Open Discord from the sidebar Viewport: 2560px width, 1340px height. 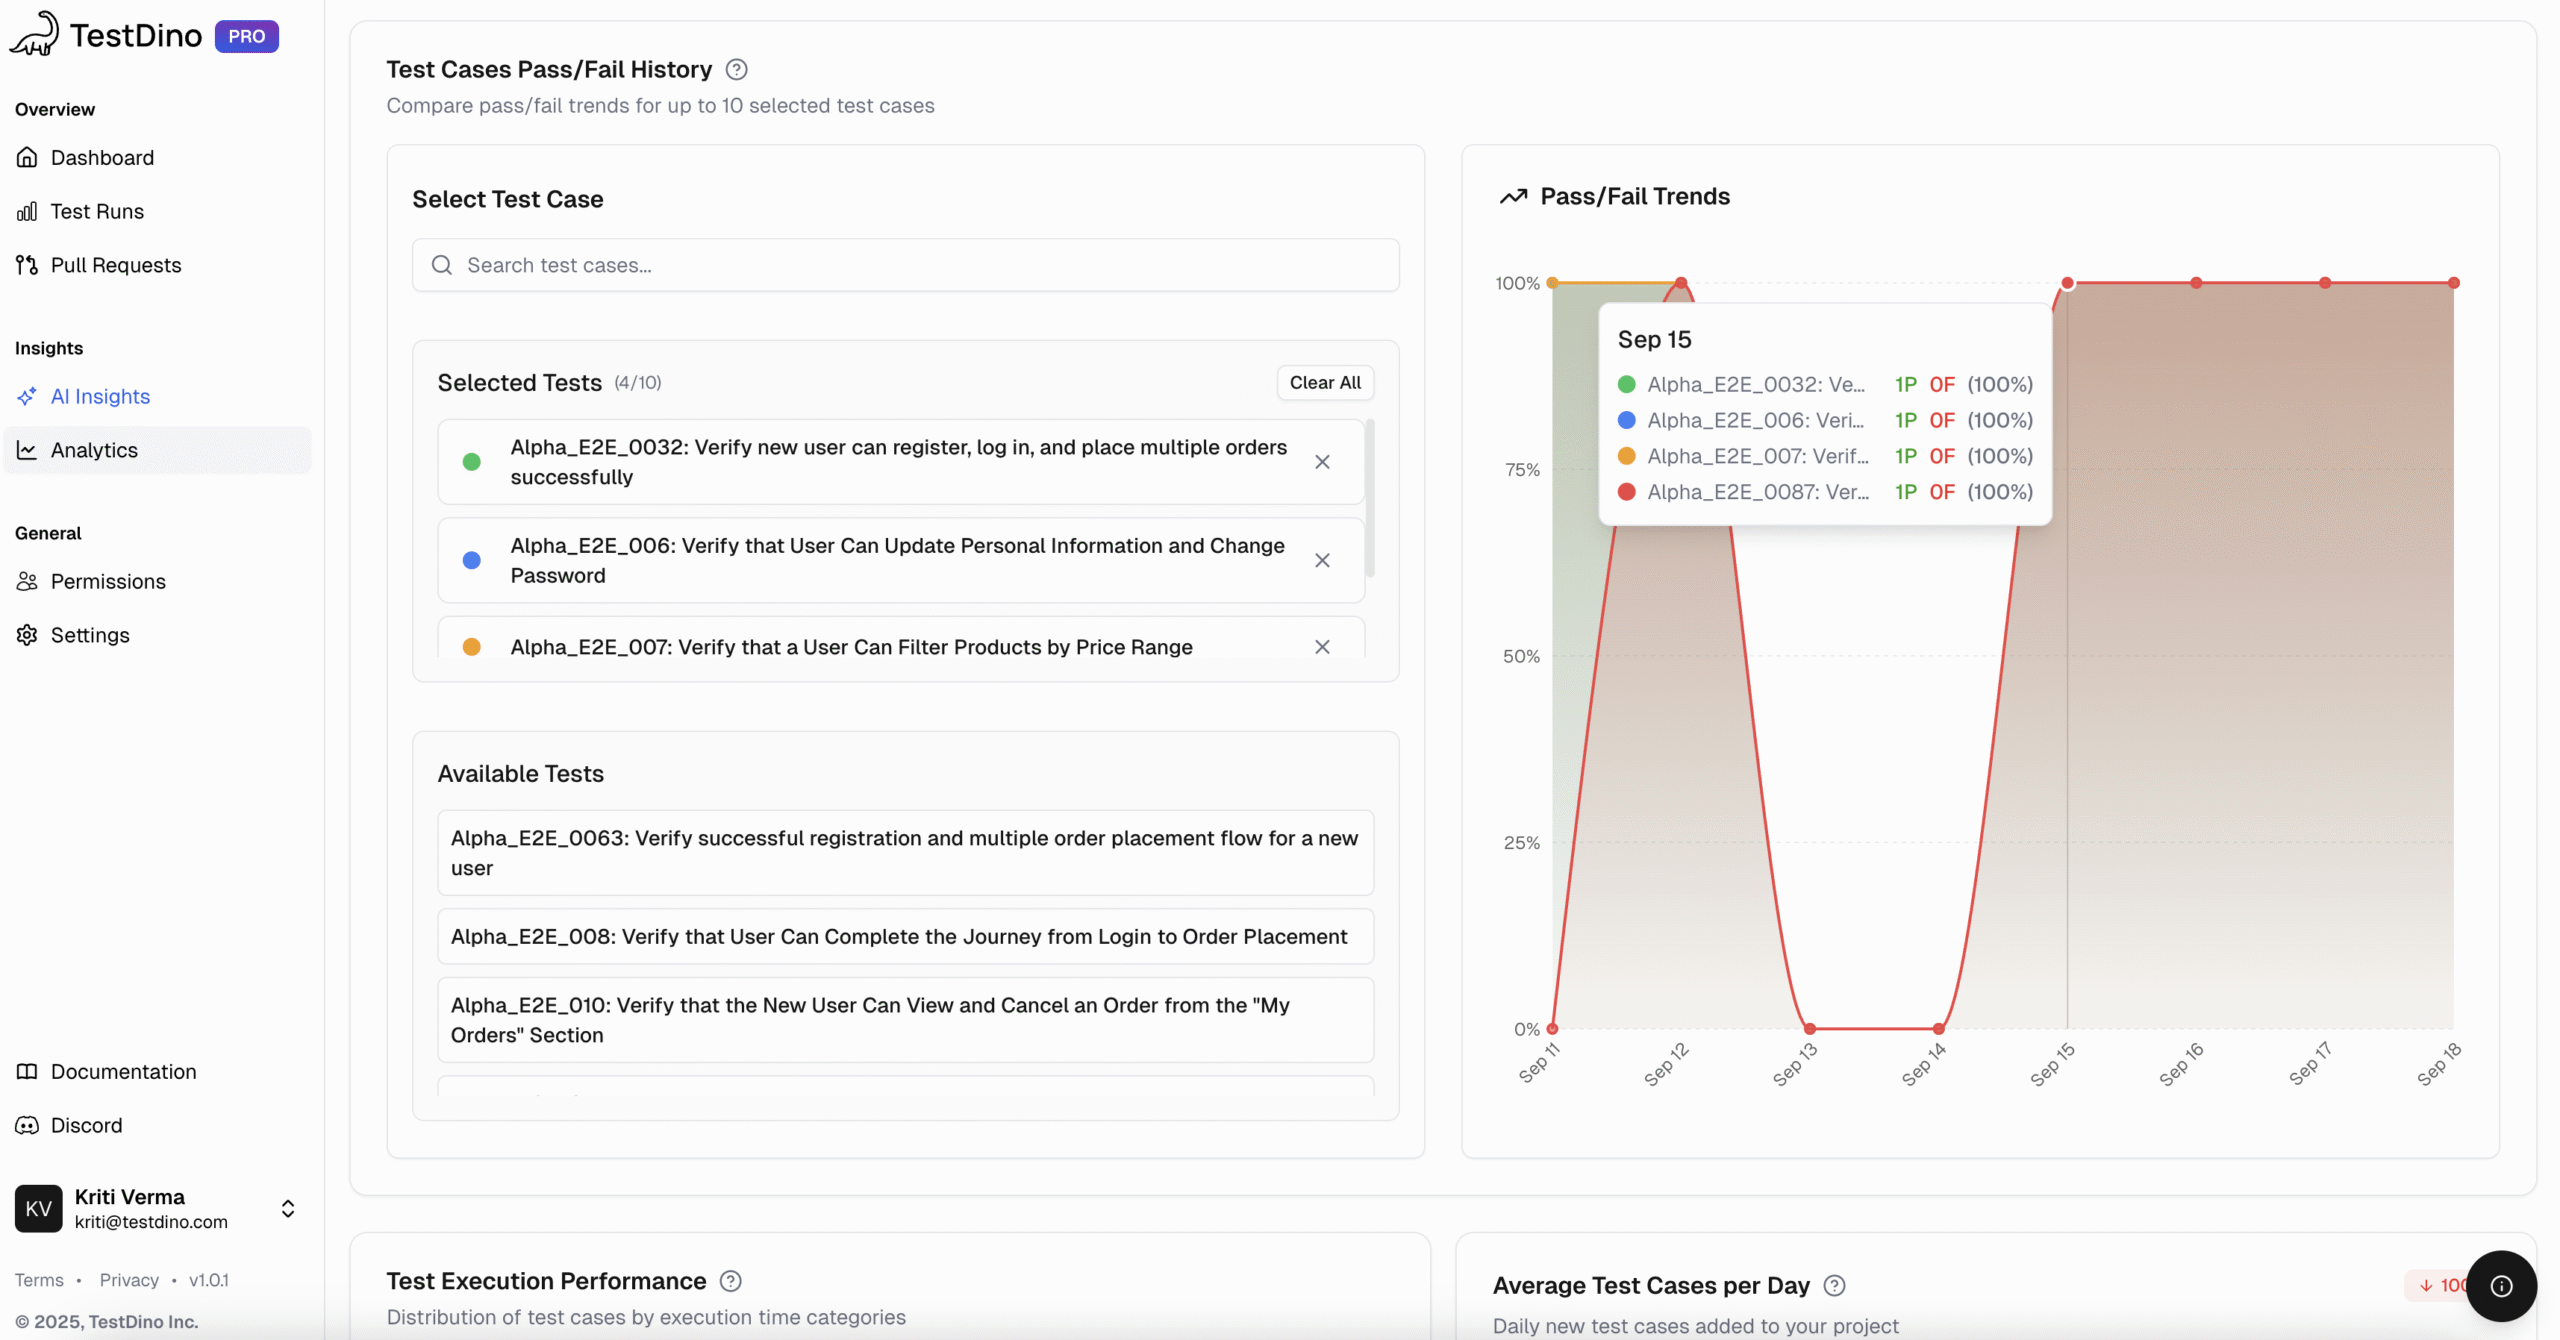pos(86,1124)
